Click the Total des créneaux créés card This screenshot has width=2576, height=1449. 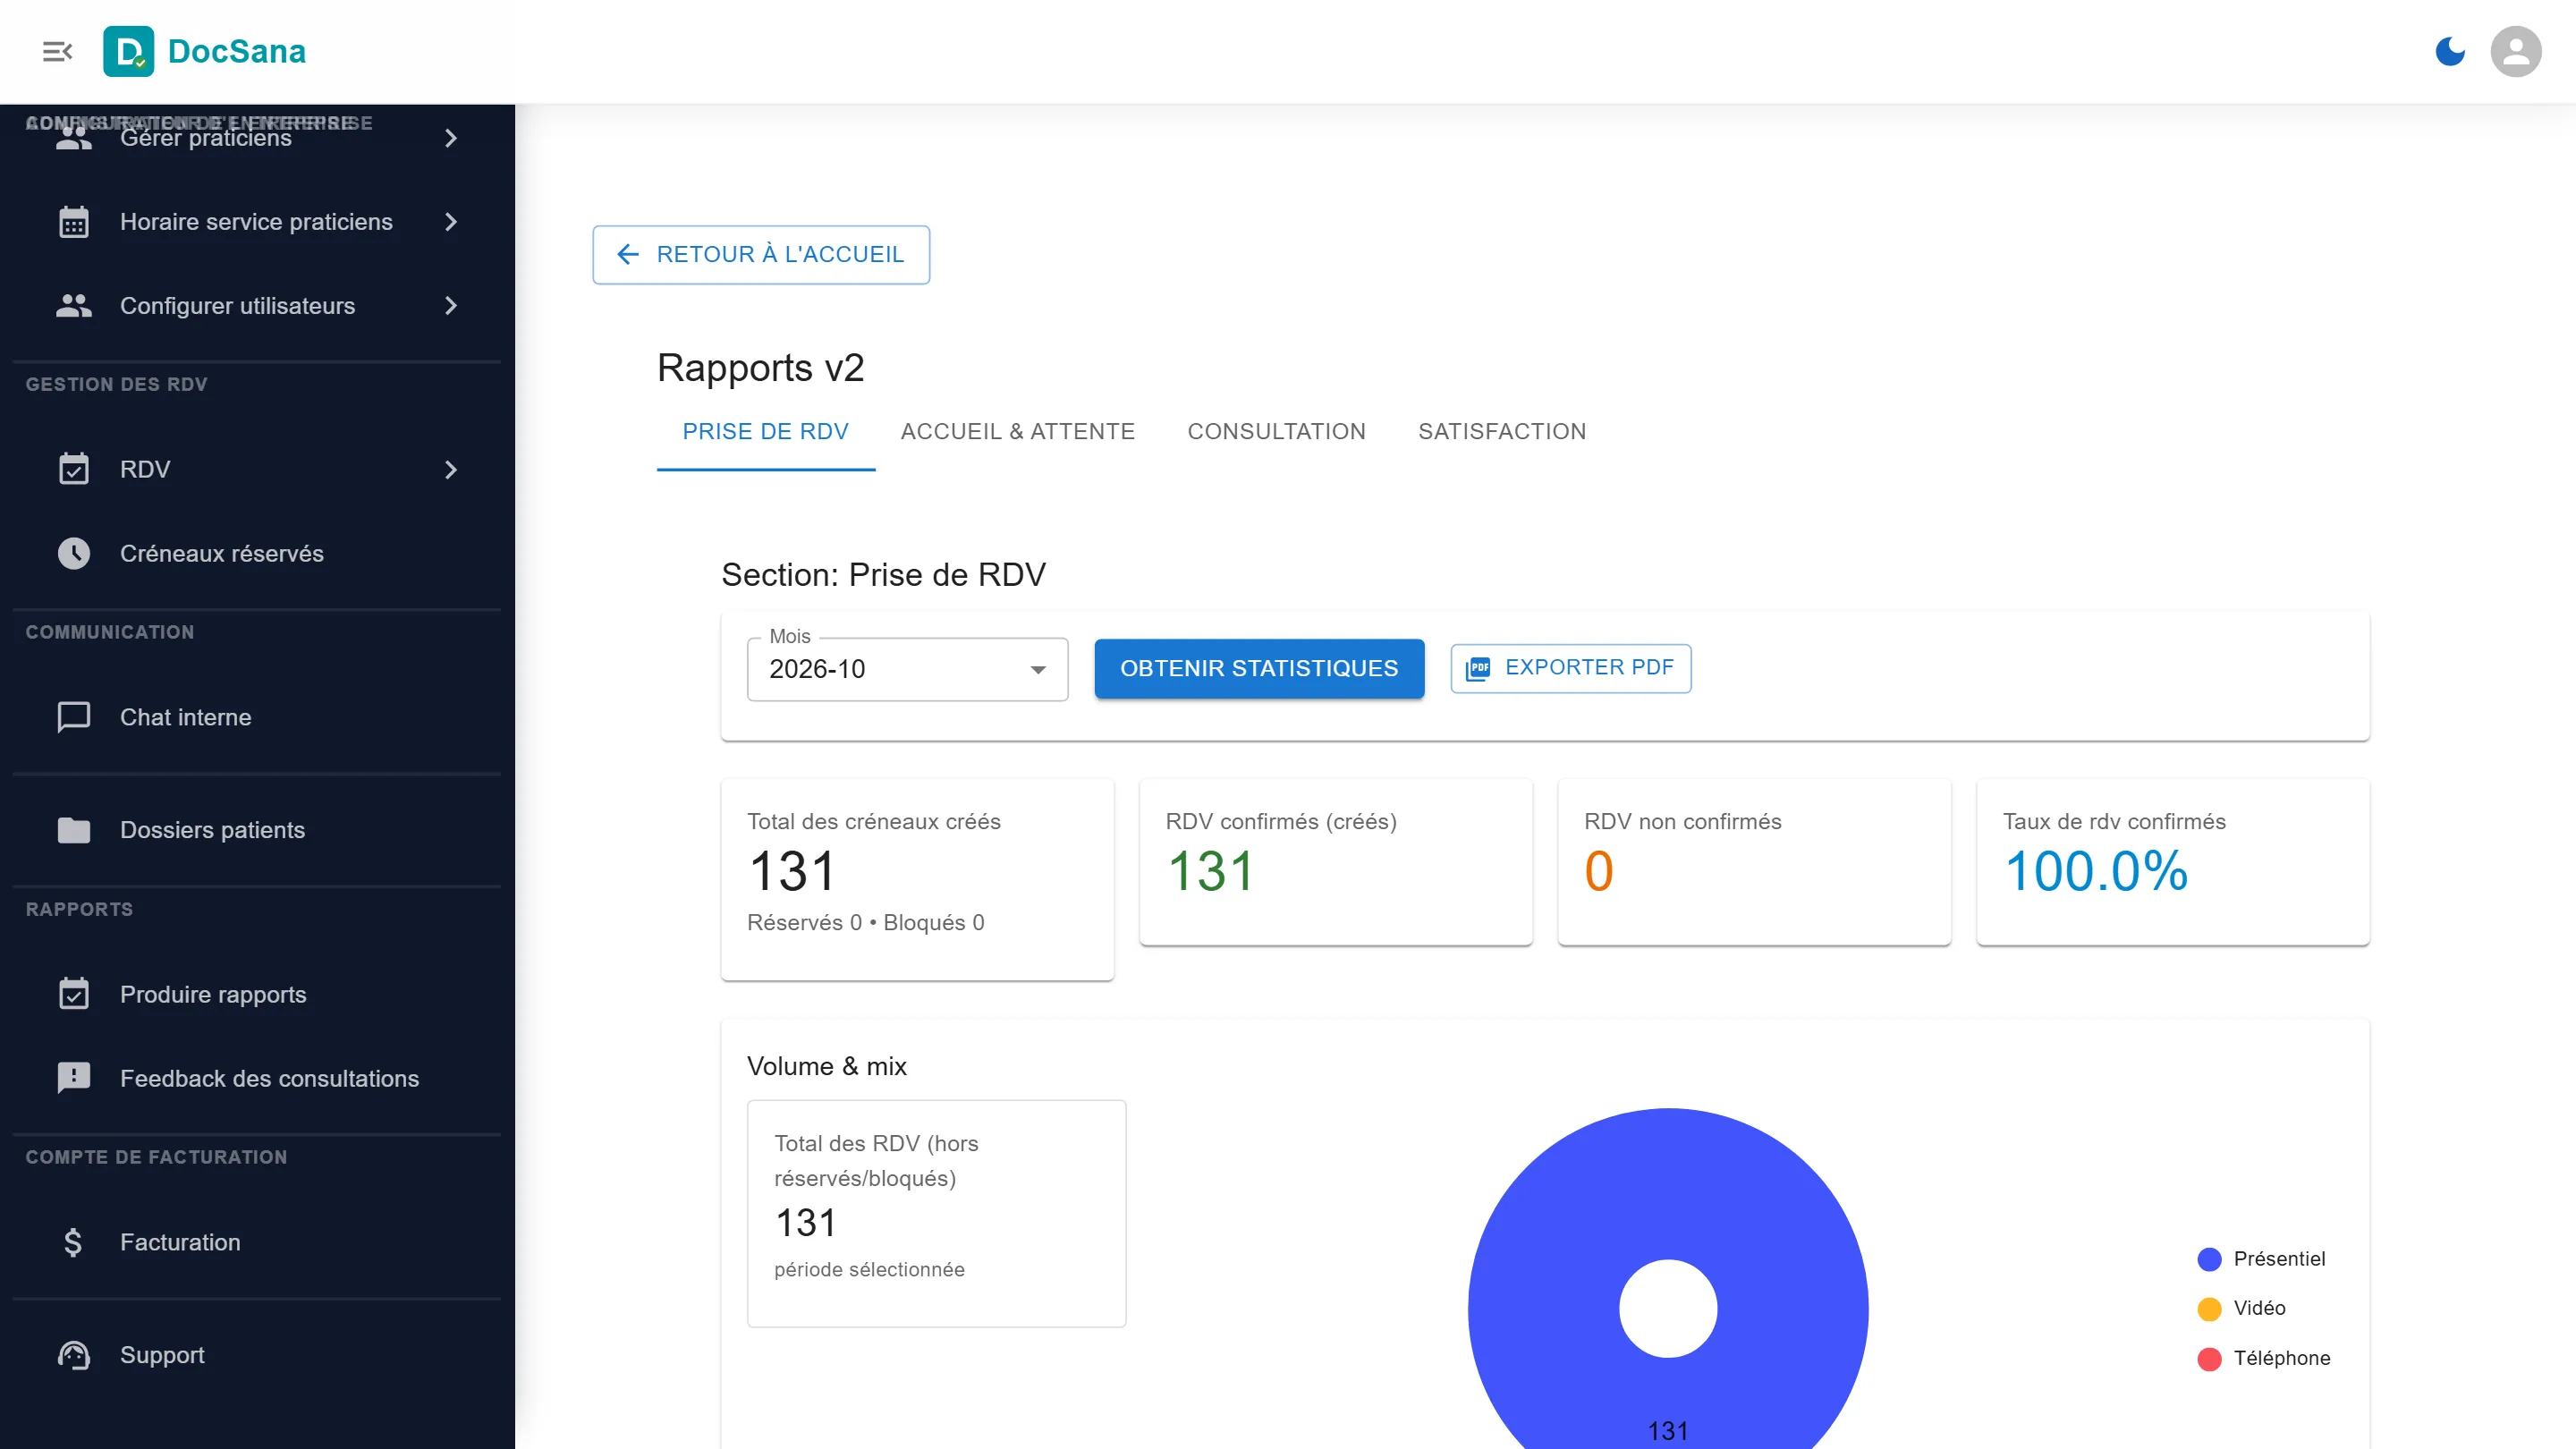tap(917, 879)
